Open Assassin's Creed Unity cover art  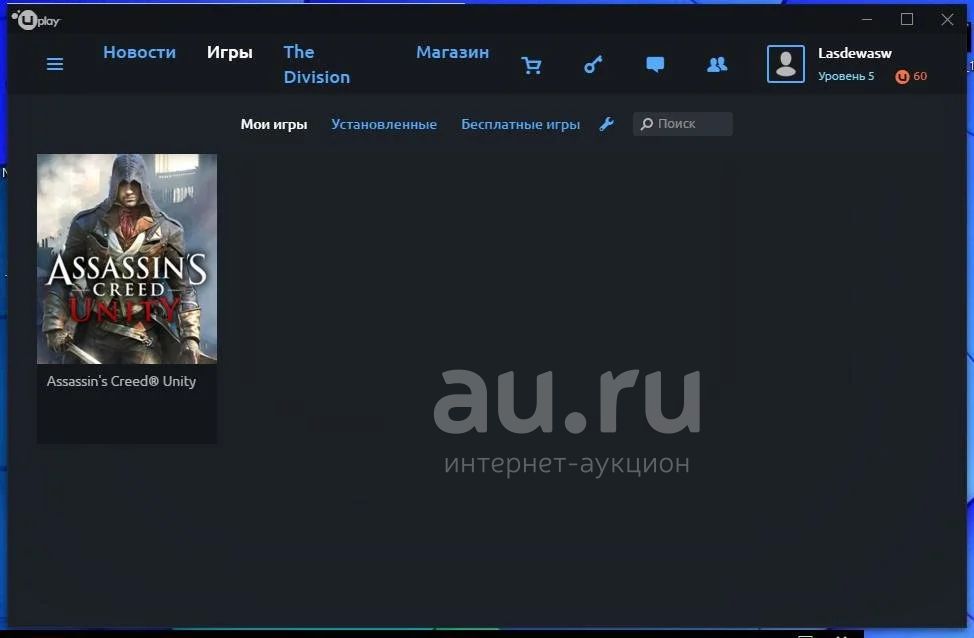pos(127,258)
